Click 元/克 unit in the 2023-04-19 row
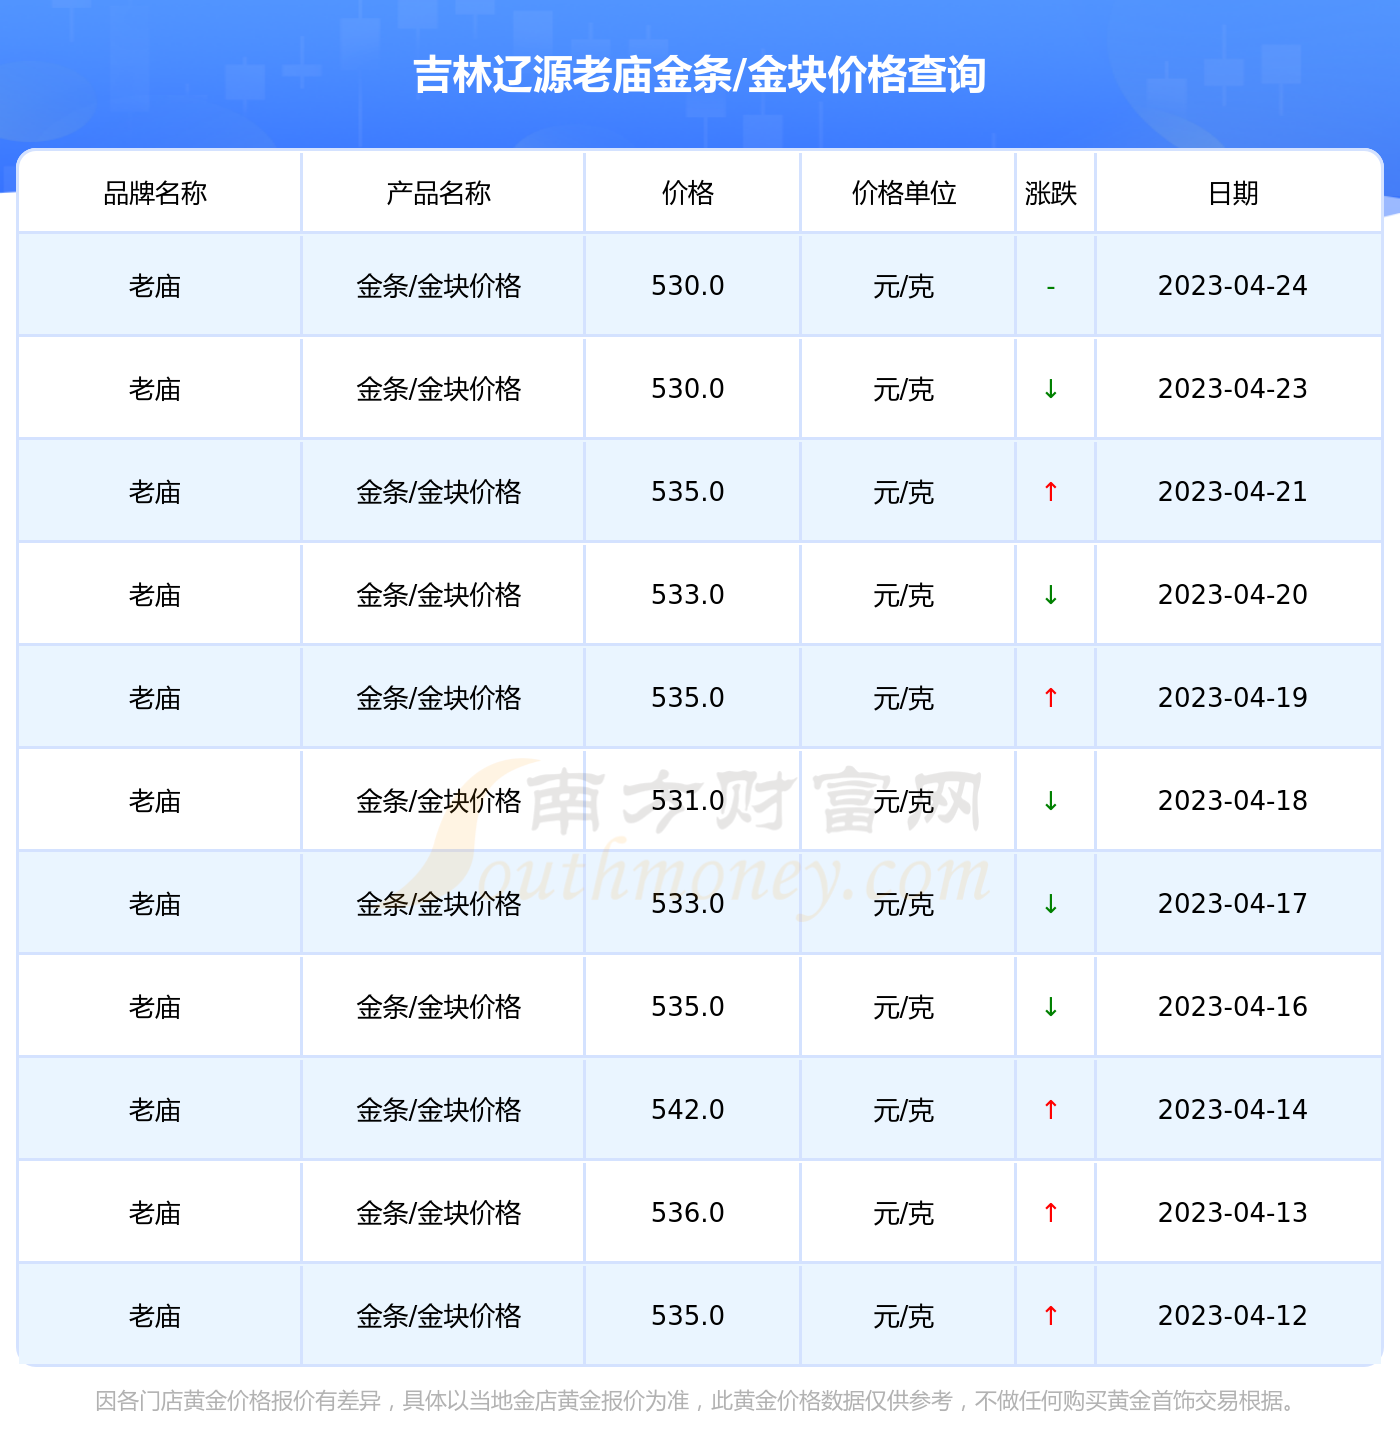1400x1455 pixels. point(904,699)
